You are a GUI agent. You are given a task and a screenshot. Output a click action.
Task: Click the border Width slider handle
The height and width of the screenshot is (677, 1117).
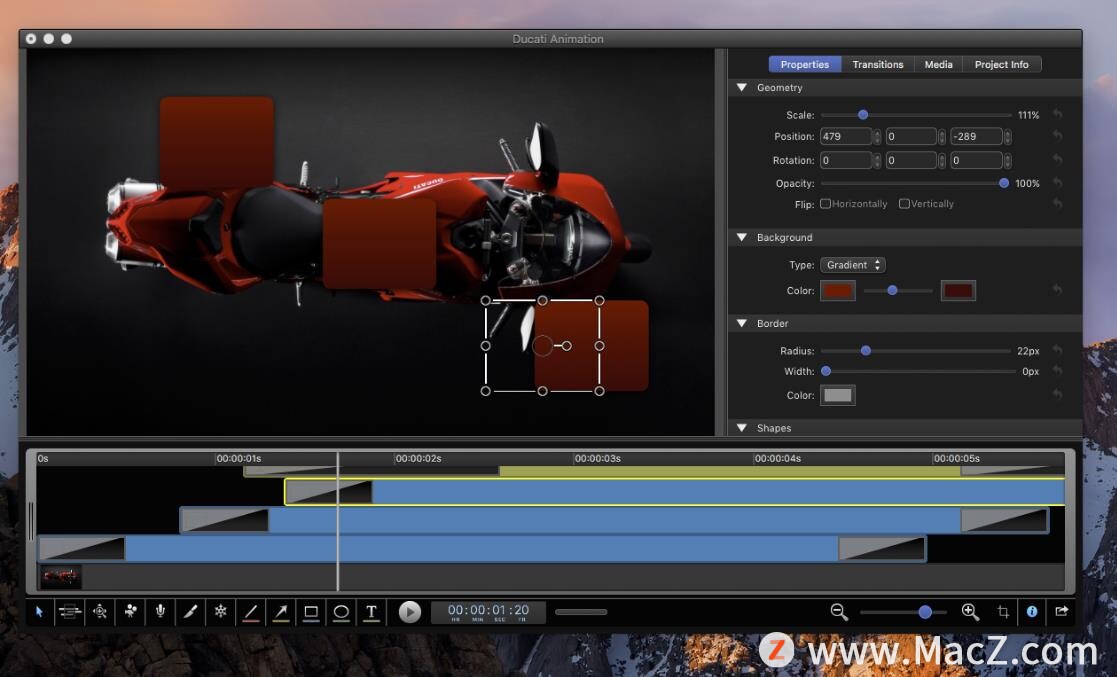click(x=826, y=371)
